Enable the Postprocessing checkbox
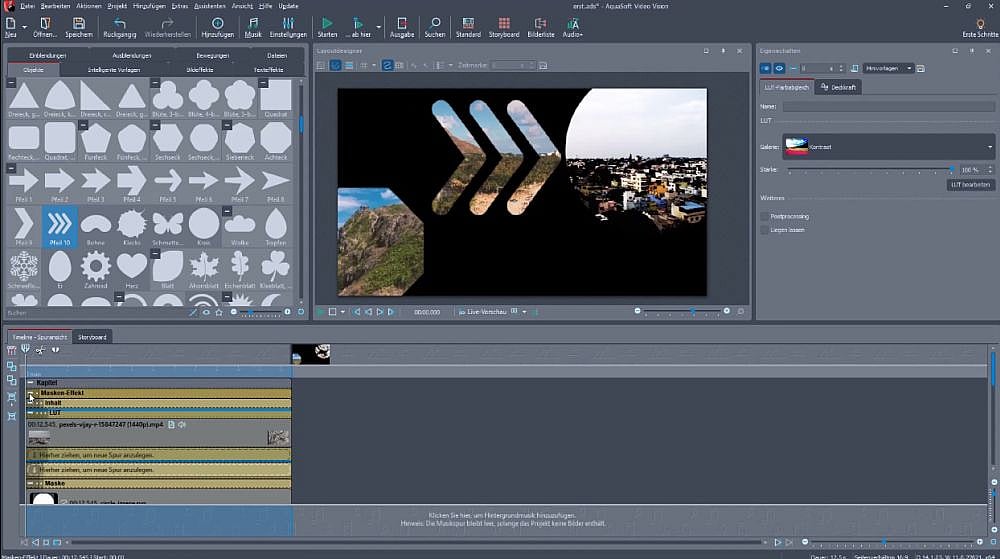The height and width of the screenshot is (559, 1000). [x=765, y=216]
